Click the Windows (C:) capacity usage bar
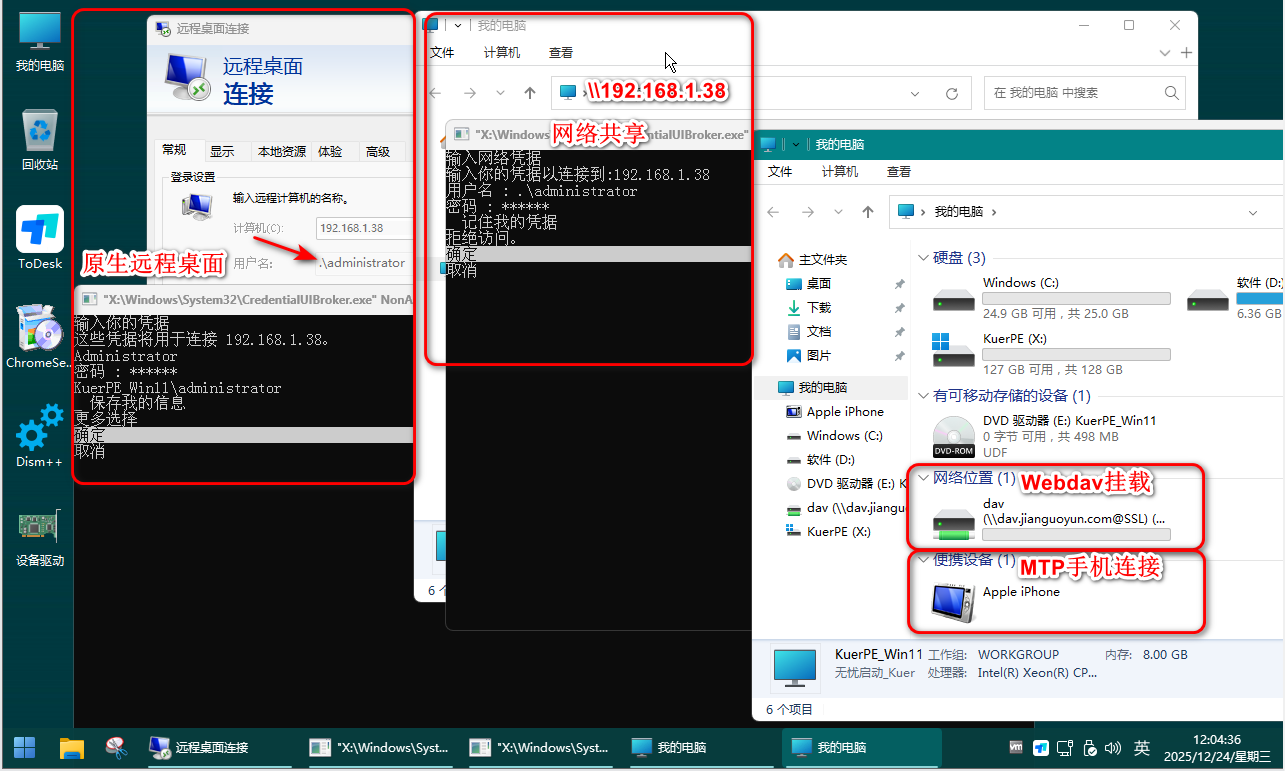The image size is (1285, 771). 1076,298
